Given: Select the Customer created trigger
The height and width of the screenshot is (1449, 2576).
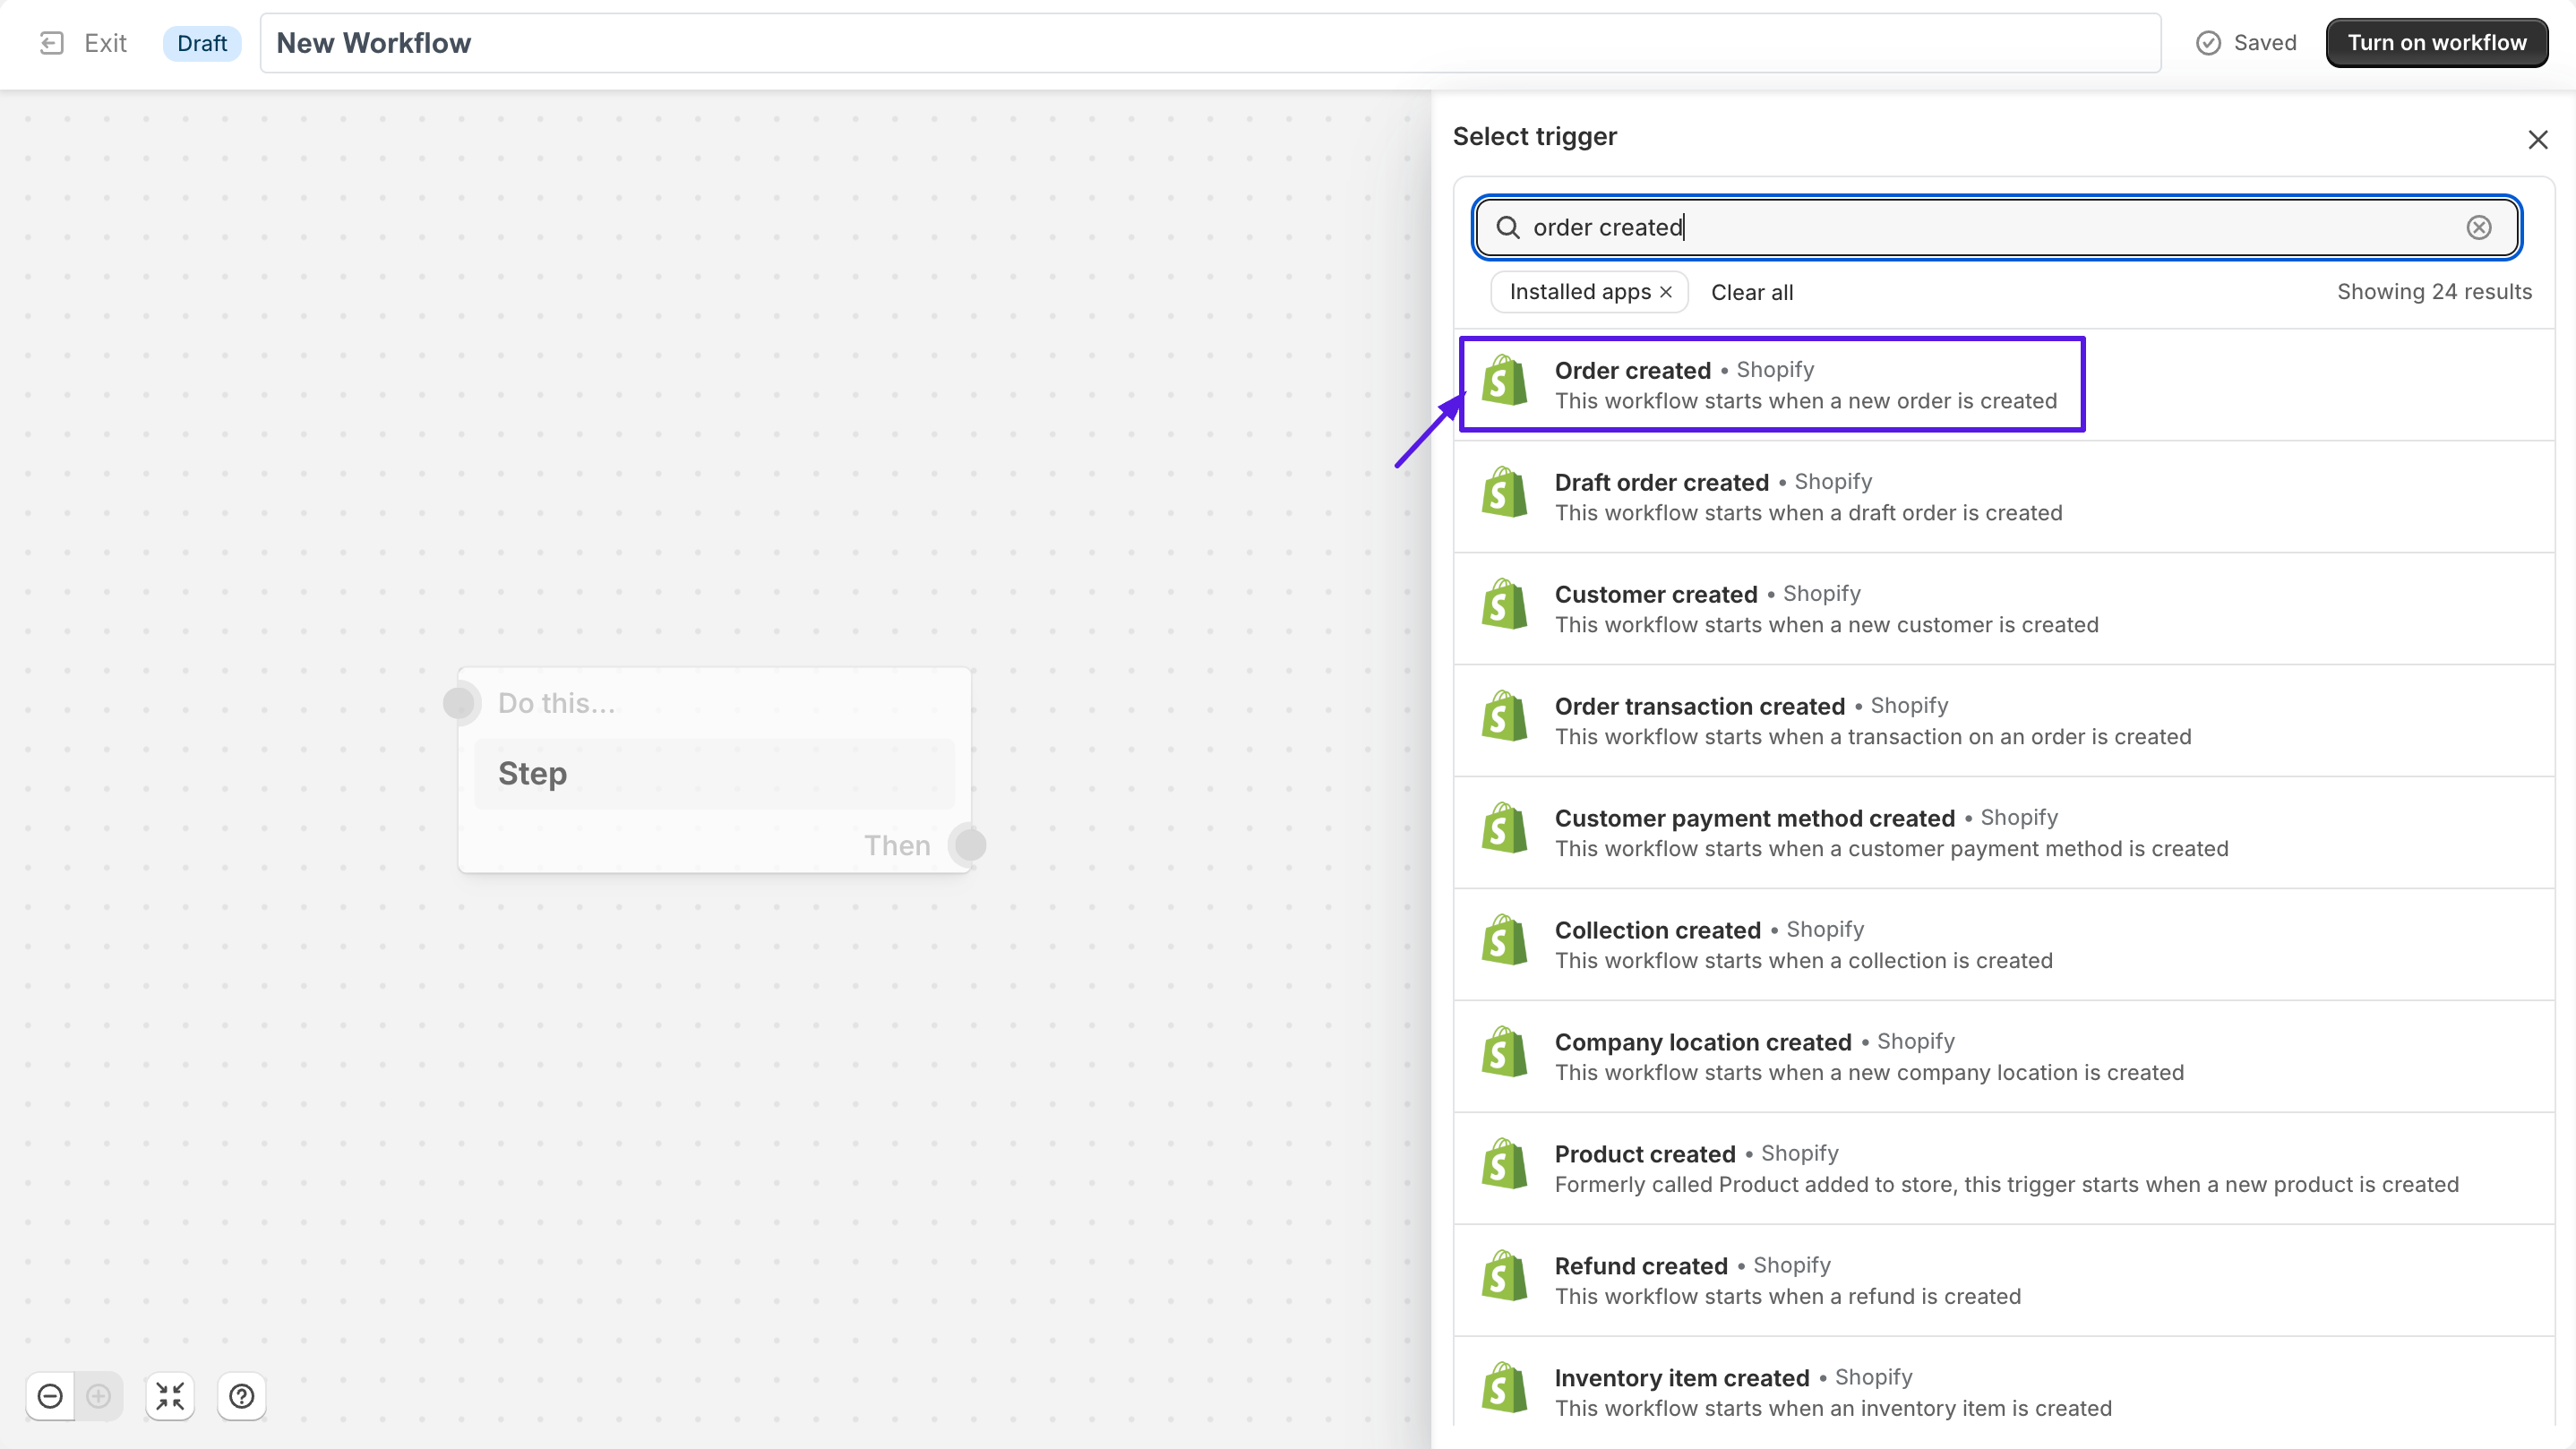Looking at the screenshot, I should coord(2004,609).
